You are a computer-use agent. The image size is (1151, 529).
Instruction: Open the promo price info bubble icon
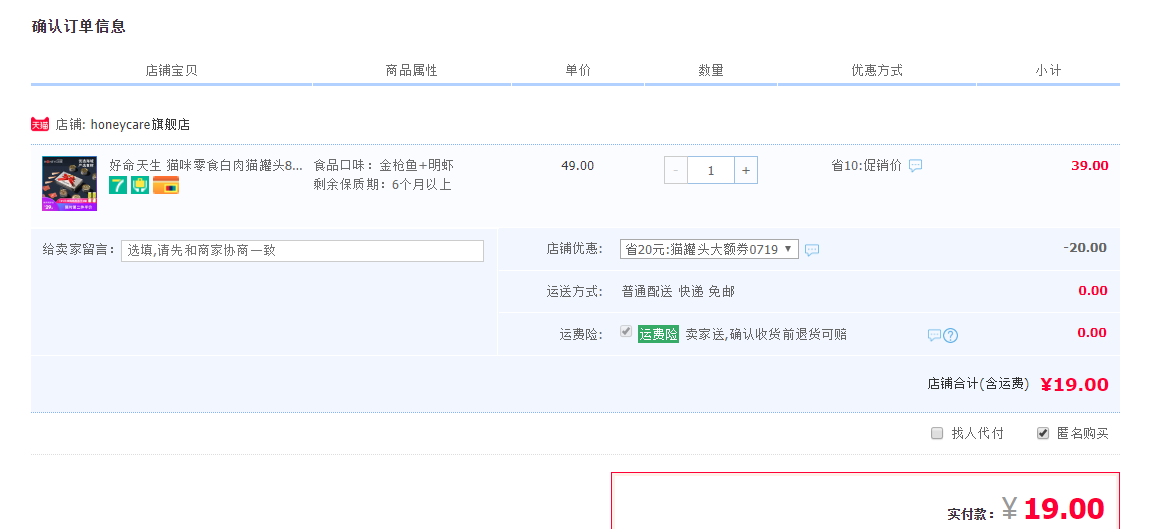pyautogui.click(x=915, y=166)
